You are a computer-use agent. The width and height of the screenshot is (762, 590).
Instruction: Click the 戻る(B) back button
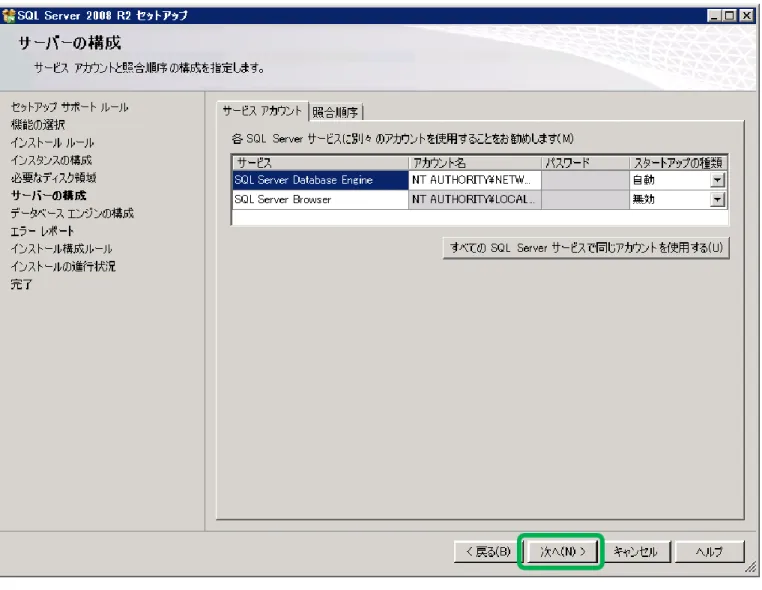click(488, 552)
